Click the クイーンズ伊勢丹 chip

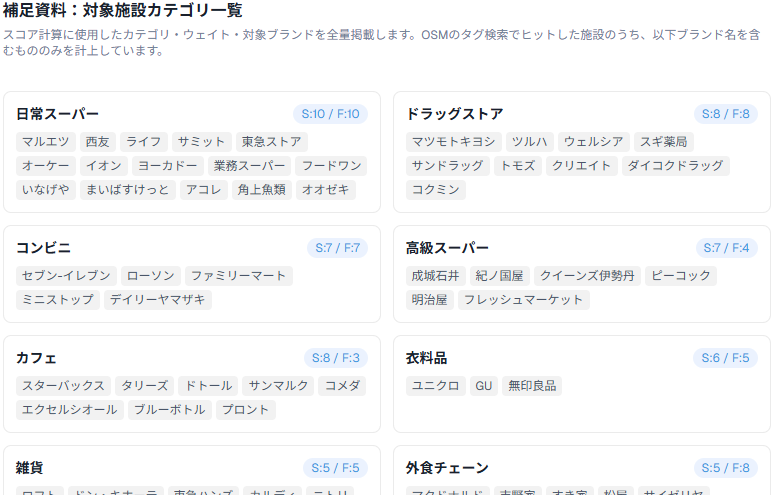tap(587, 276)
